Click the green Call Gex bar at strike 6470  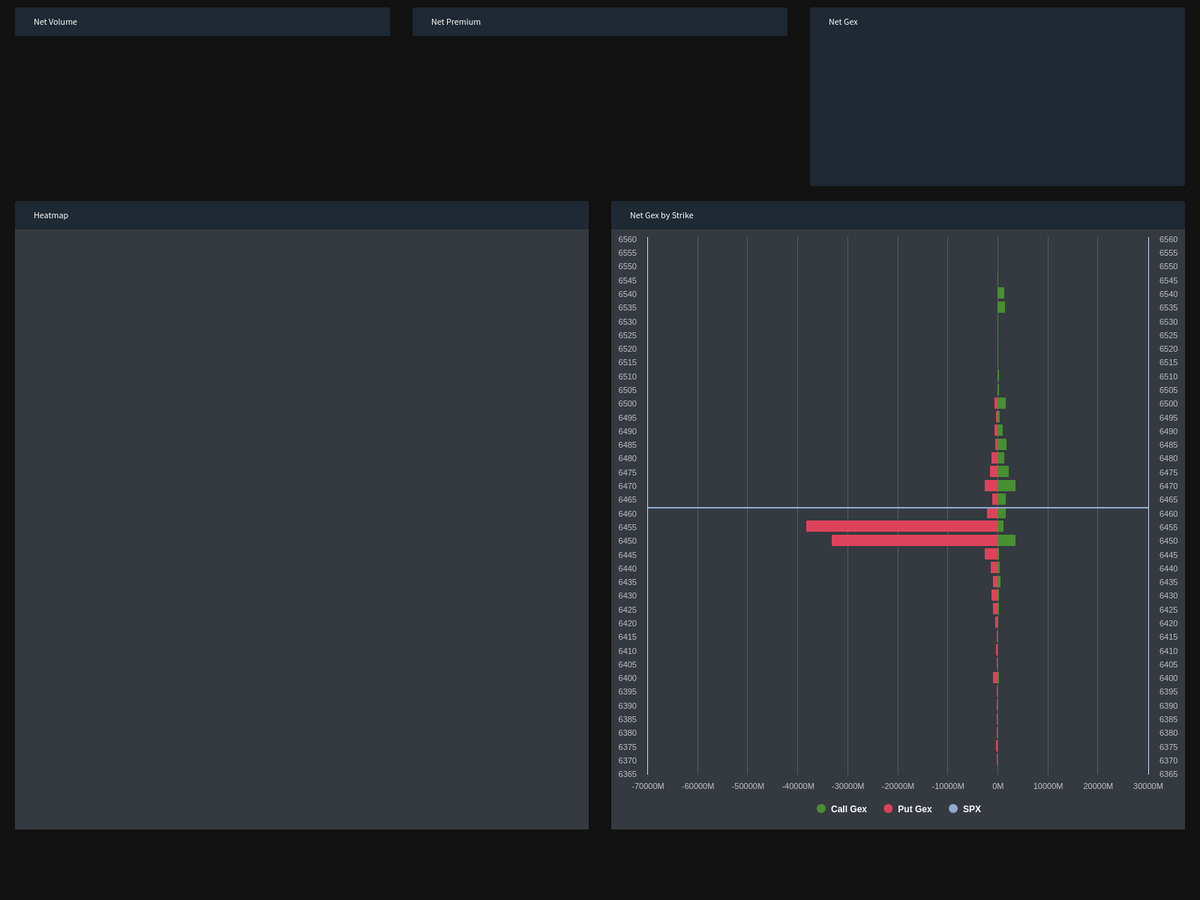point(1007,485)
